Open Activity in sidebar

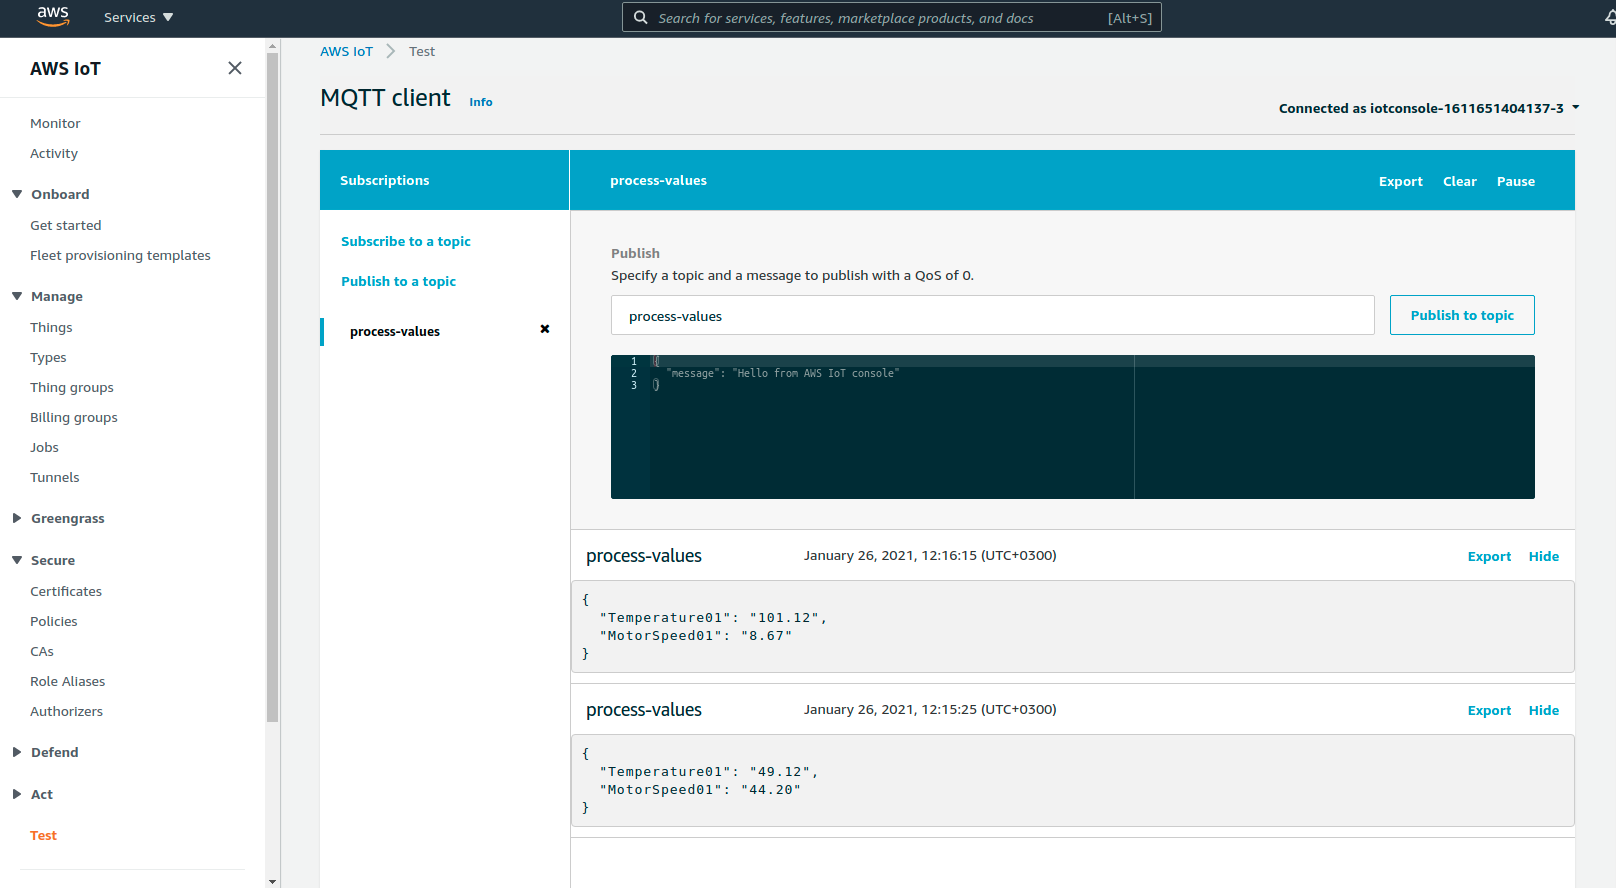point(54,153)
